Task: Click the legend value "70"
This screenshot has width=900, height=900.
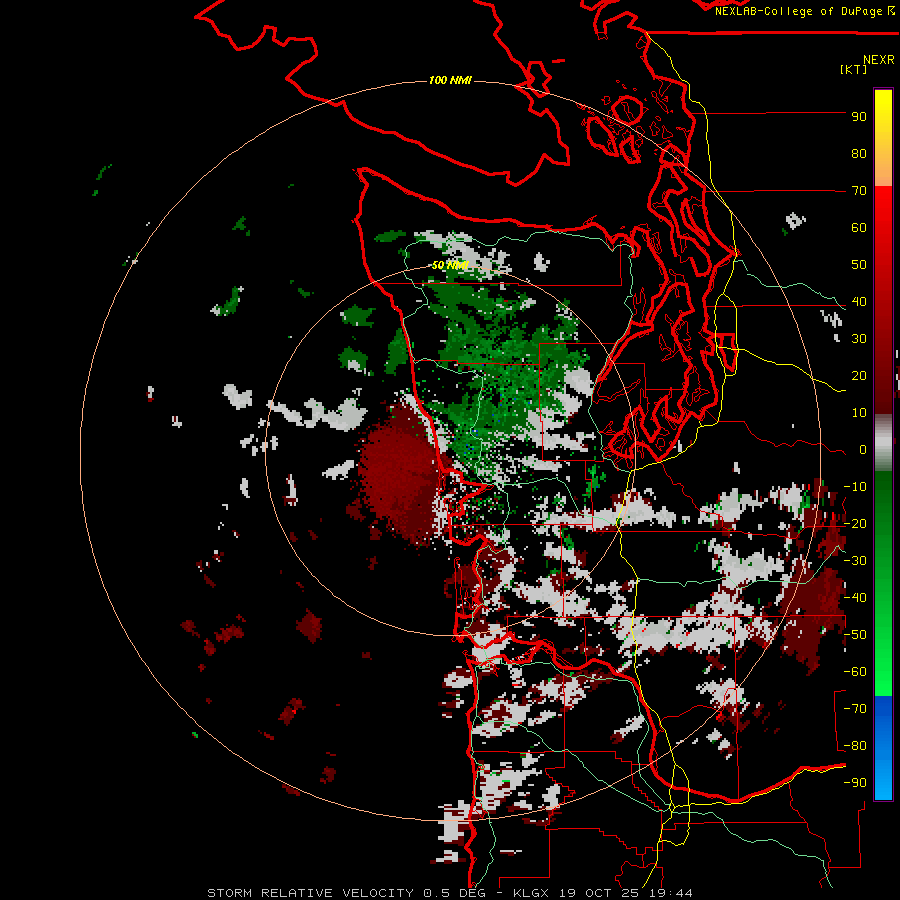Action: point(859,191)
